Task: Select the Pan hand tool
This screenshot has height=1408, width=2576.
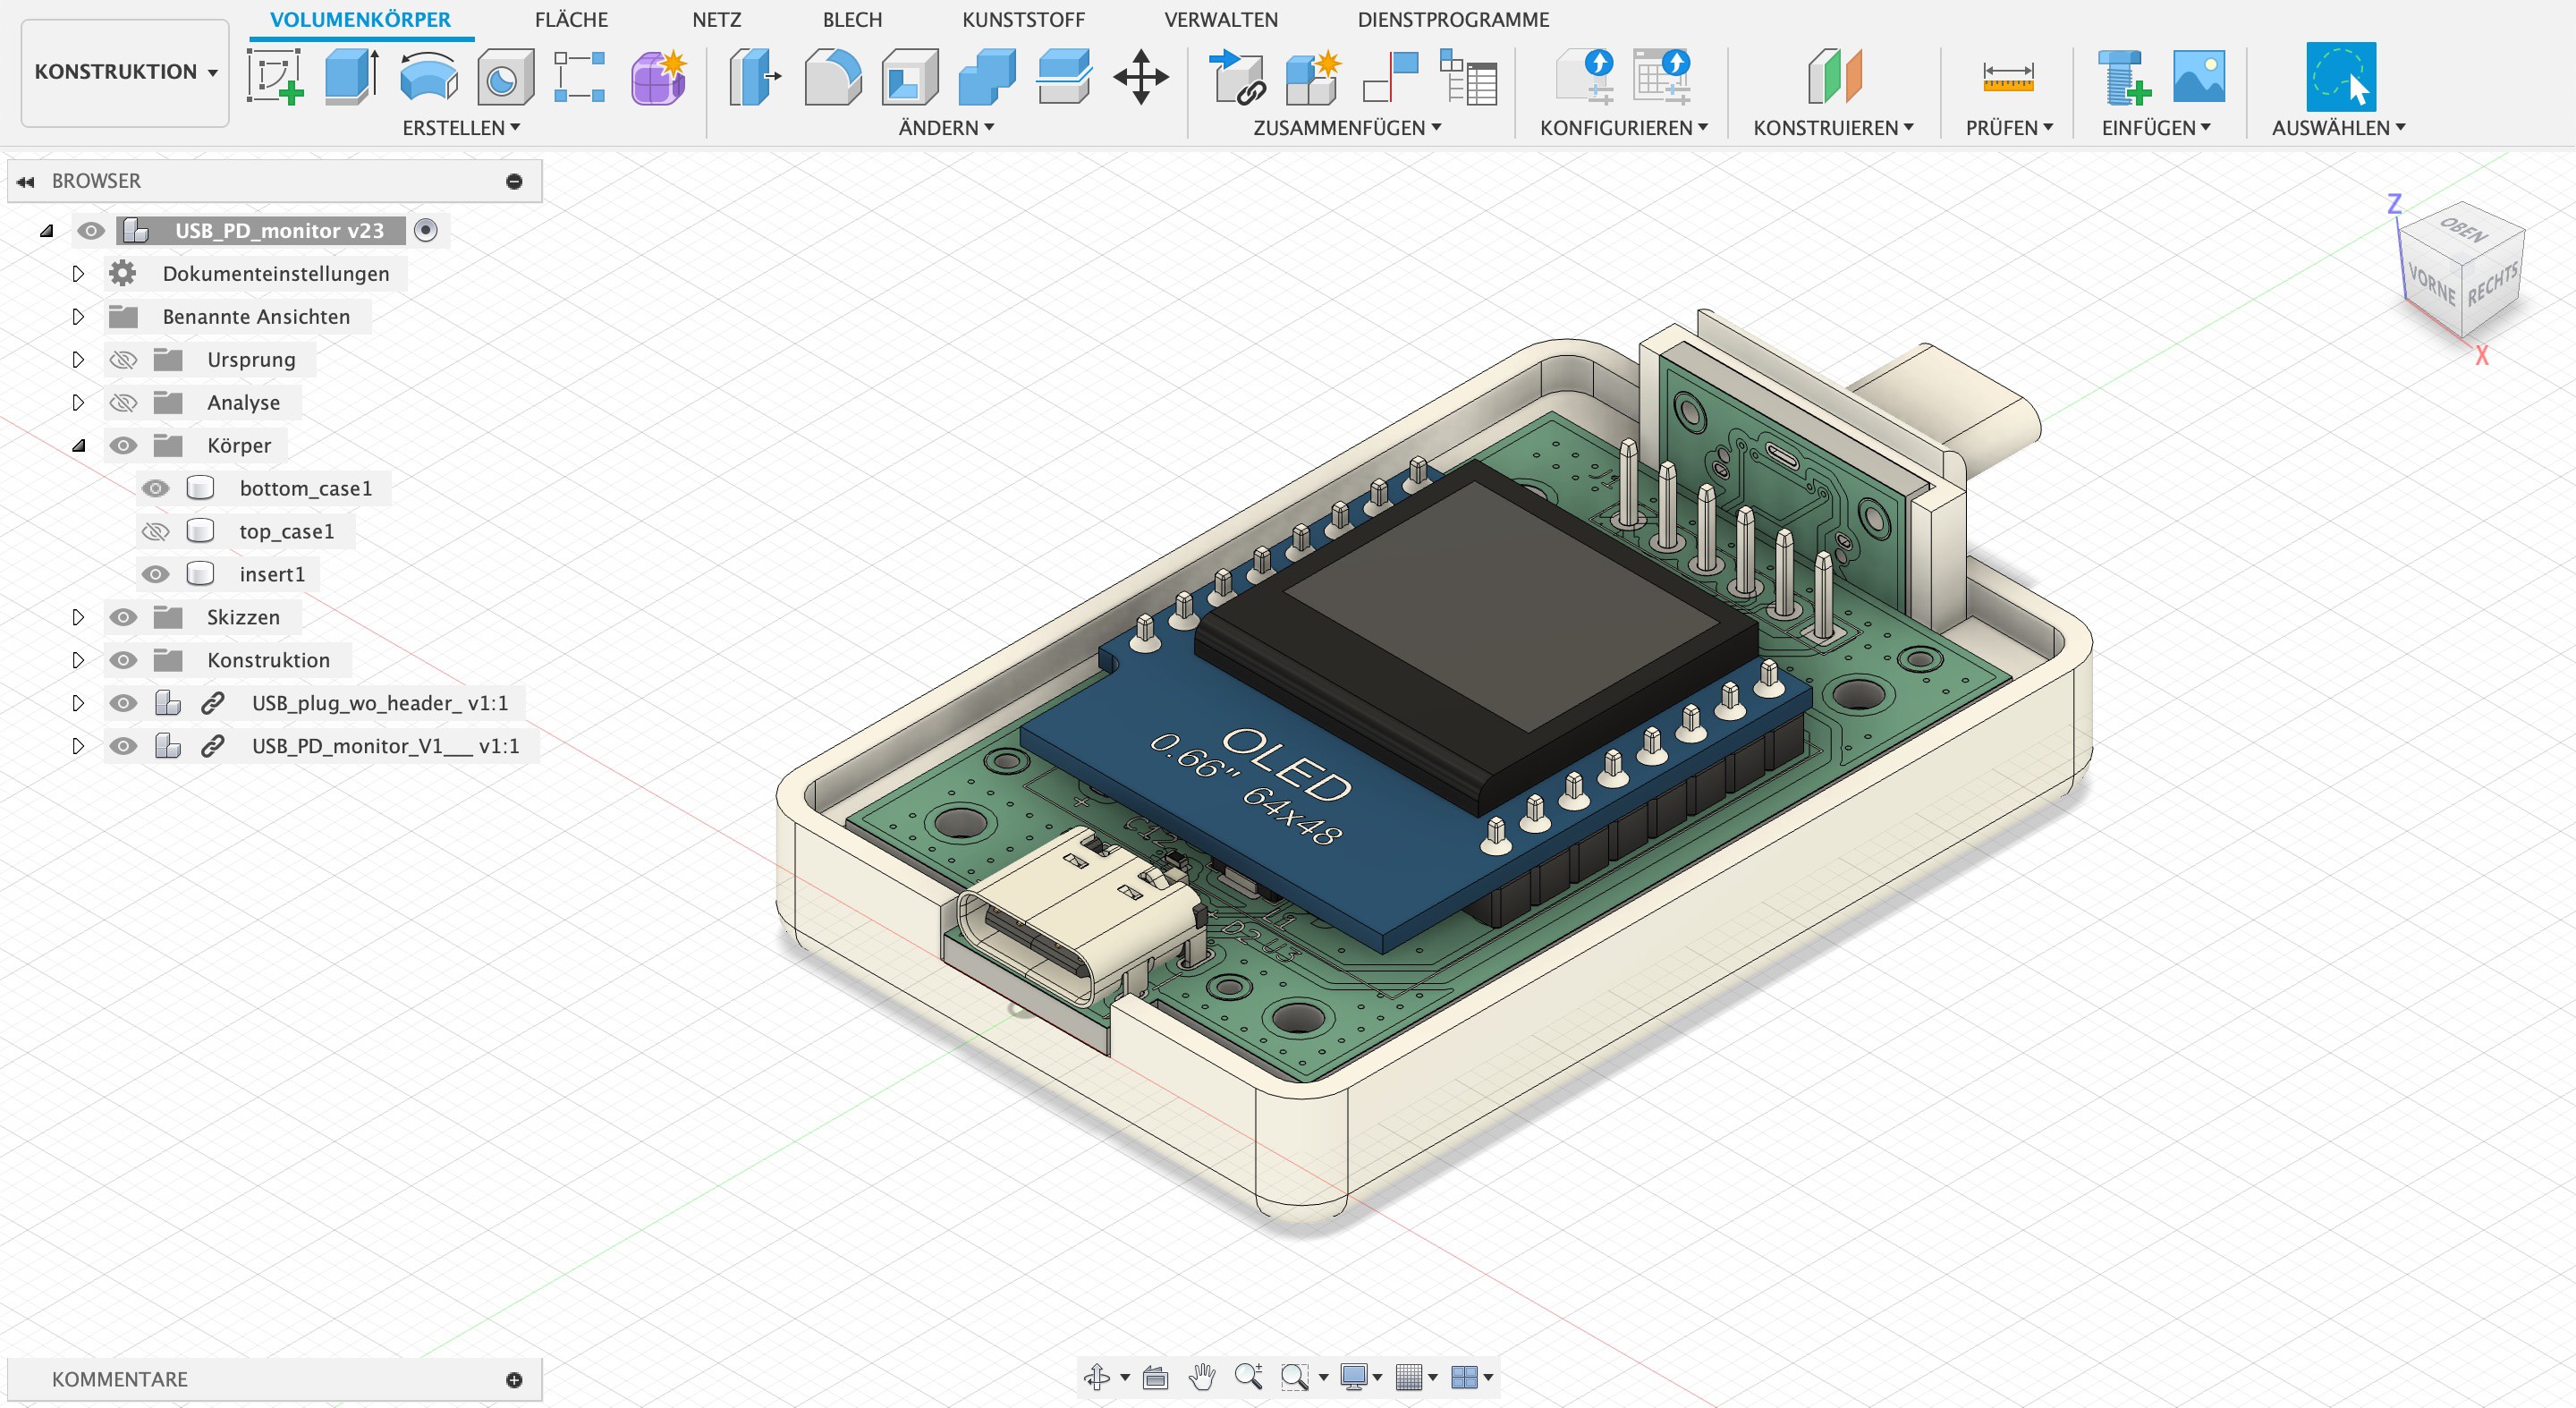Action: (1201, 1377)
